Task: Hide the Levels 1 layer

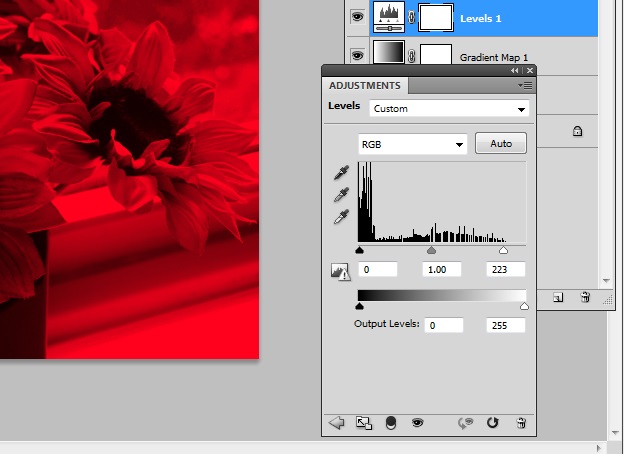Action: coord(356,17)
